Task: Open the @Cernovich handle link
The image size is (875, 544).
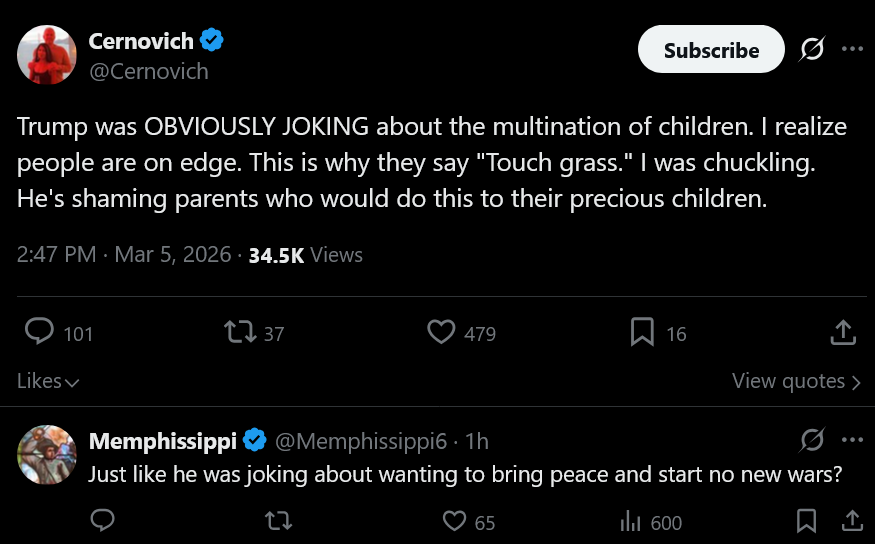Action: [148, 71]
